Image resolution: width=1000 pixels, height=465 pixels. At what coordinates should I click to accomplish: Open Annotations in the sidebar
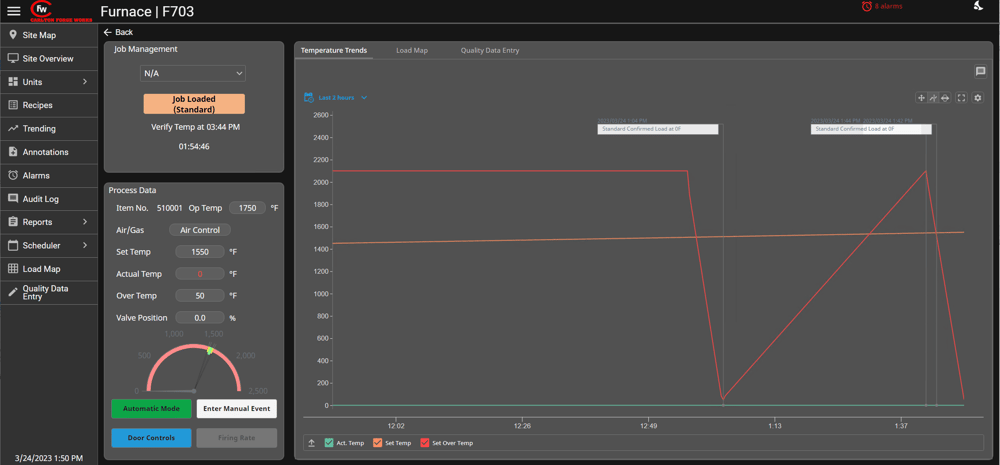tap(48, 152)
